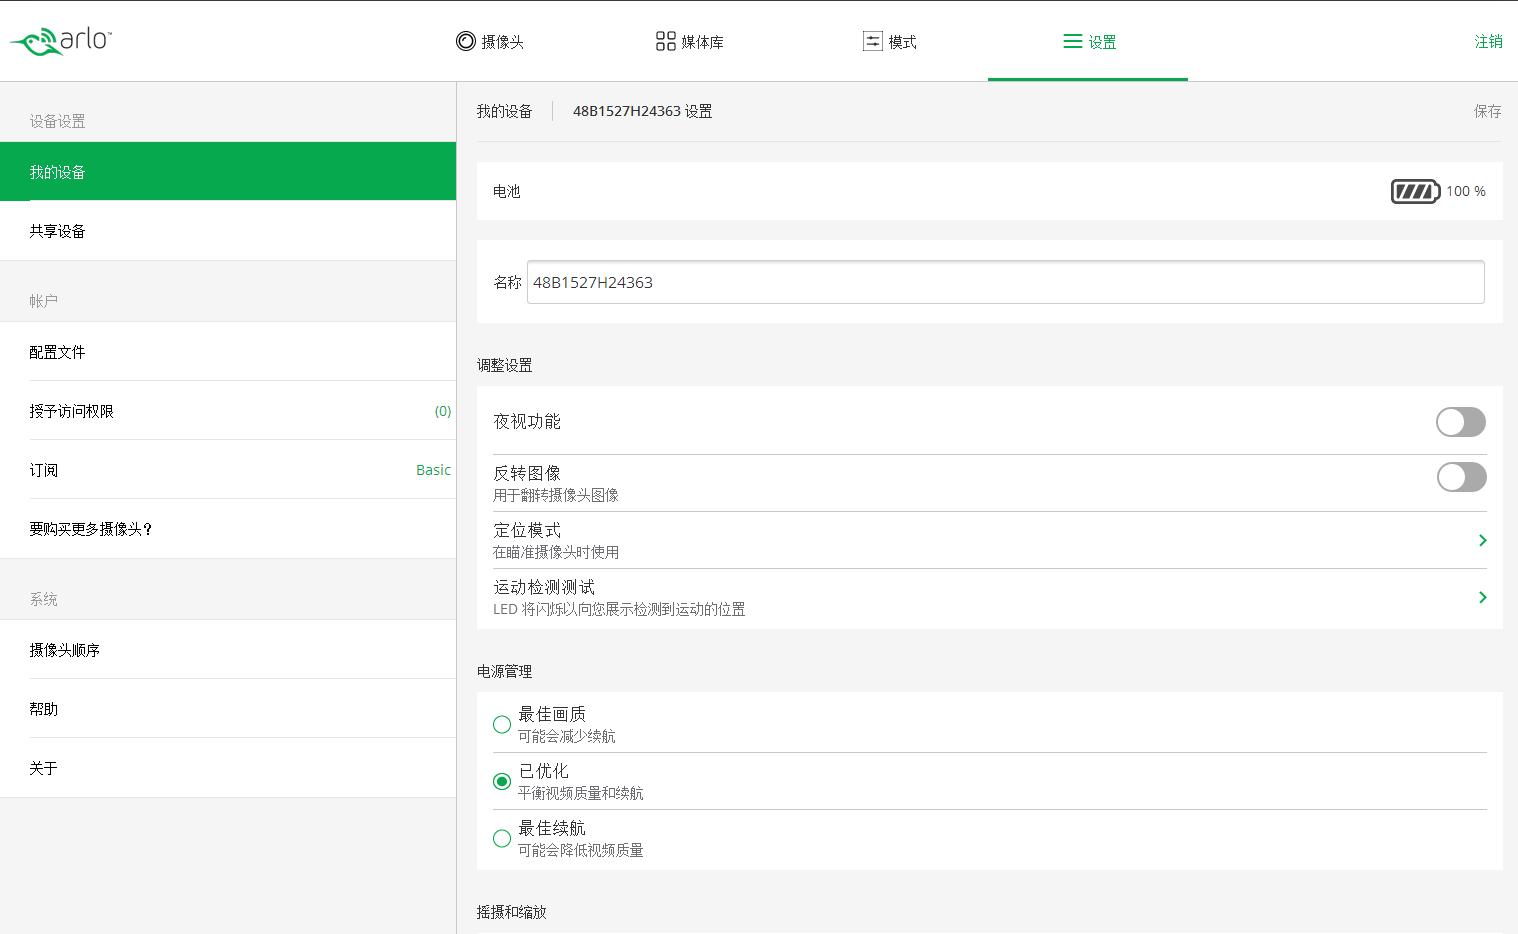This screenshot has width=1518, height=934.
Task: Click the 摇摄和缩放 section heading
Action: 511,912
